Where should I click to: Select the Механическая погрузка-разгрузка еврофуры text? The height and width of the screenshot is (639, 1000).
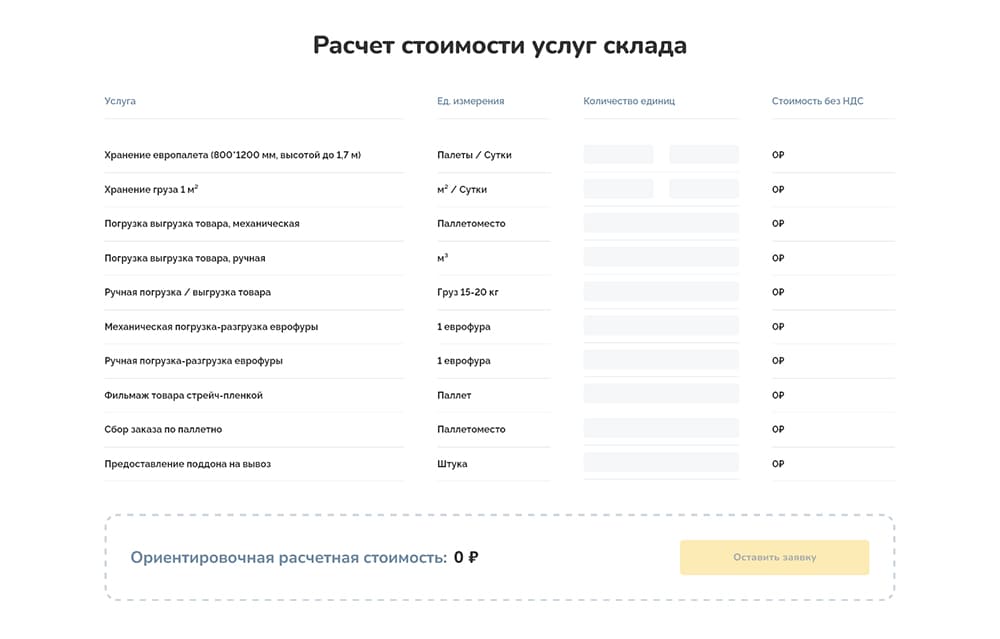coord(211,327)
